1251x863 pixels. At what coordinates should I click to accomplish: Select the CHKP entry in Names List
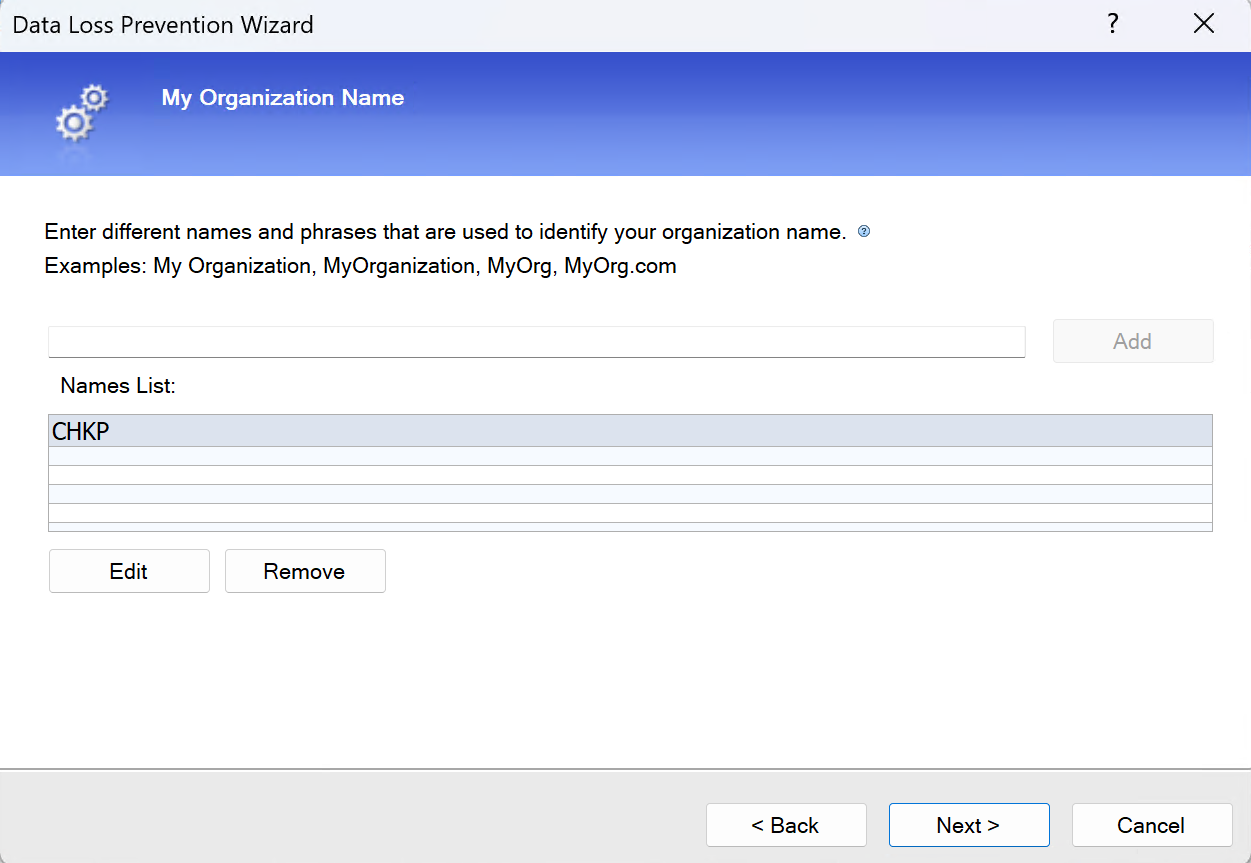click(x=630, y=431)
